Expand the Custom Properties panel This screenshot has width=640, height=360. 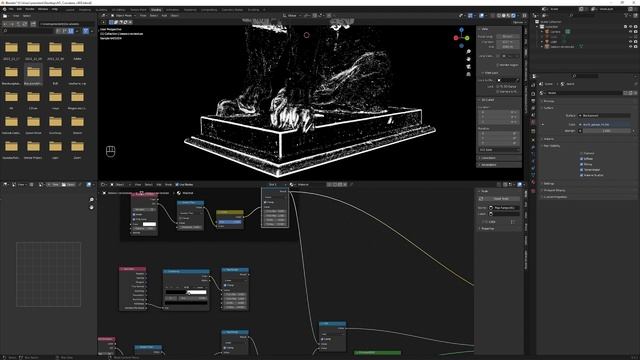click(555, 197)
